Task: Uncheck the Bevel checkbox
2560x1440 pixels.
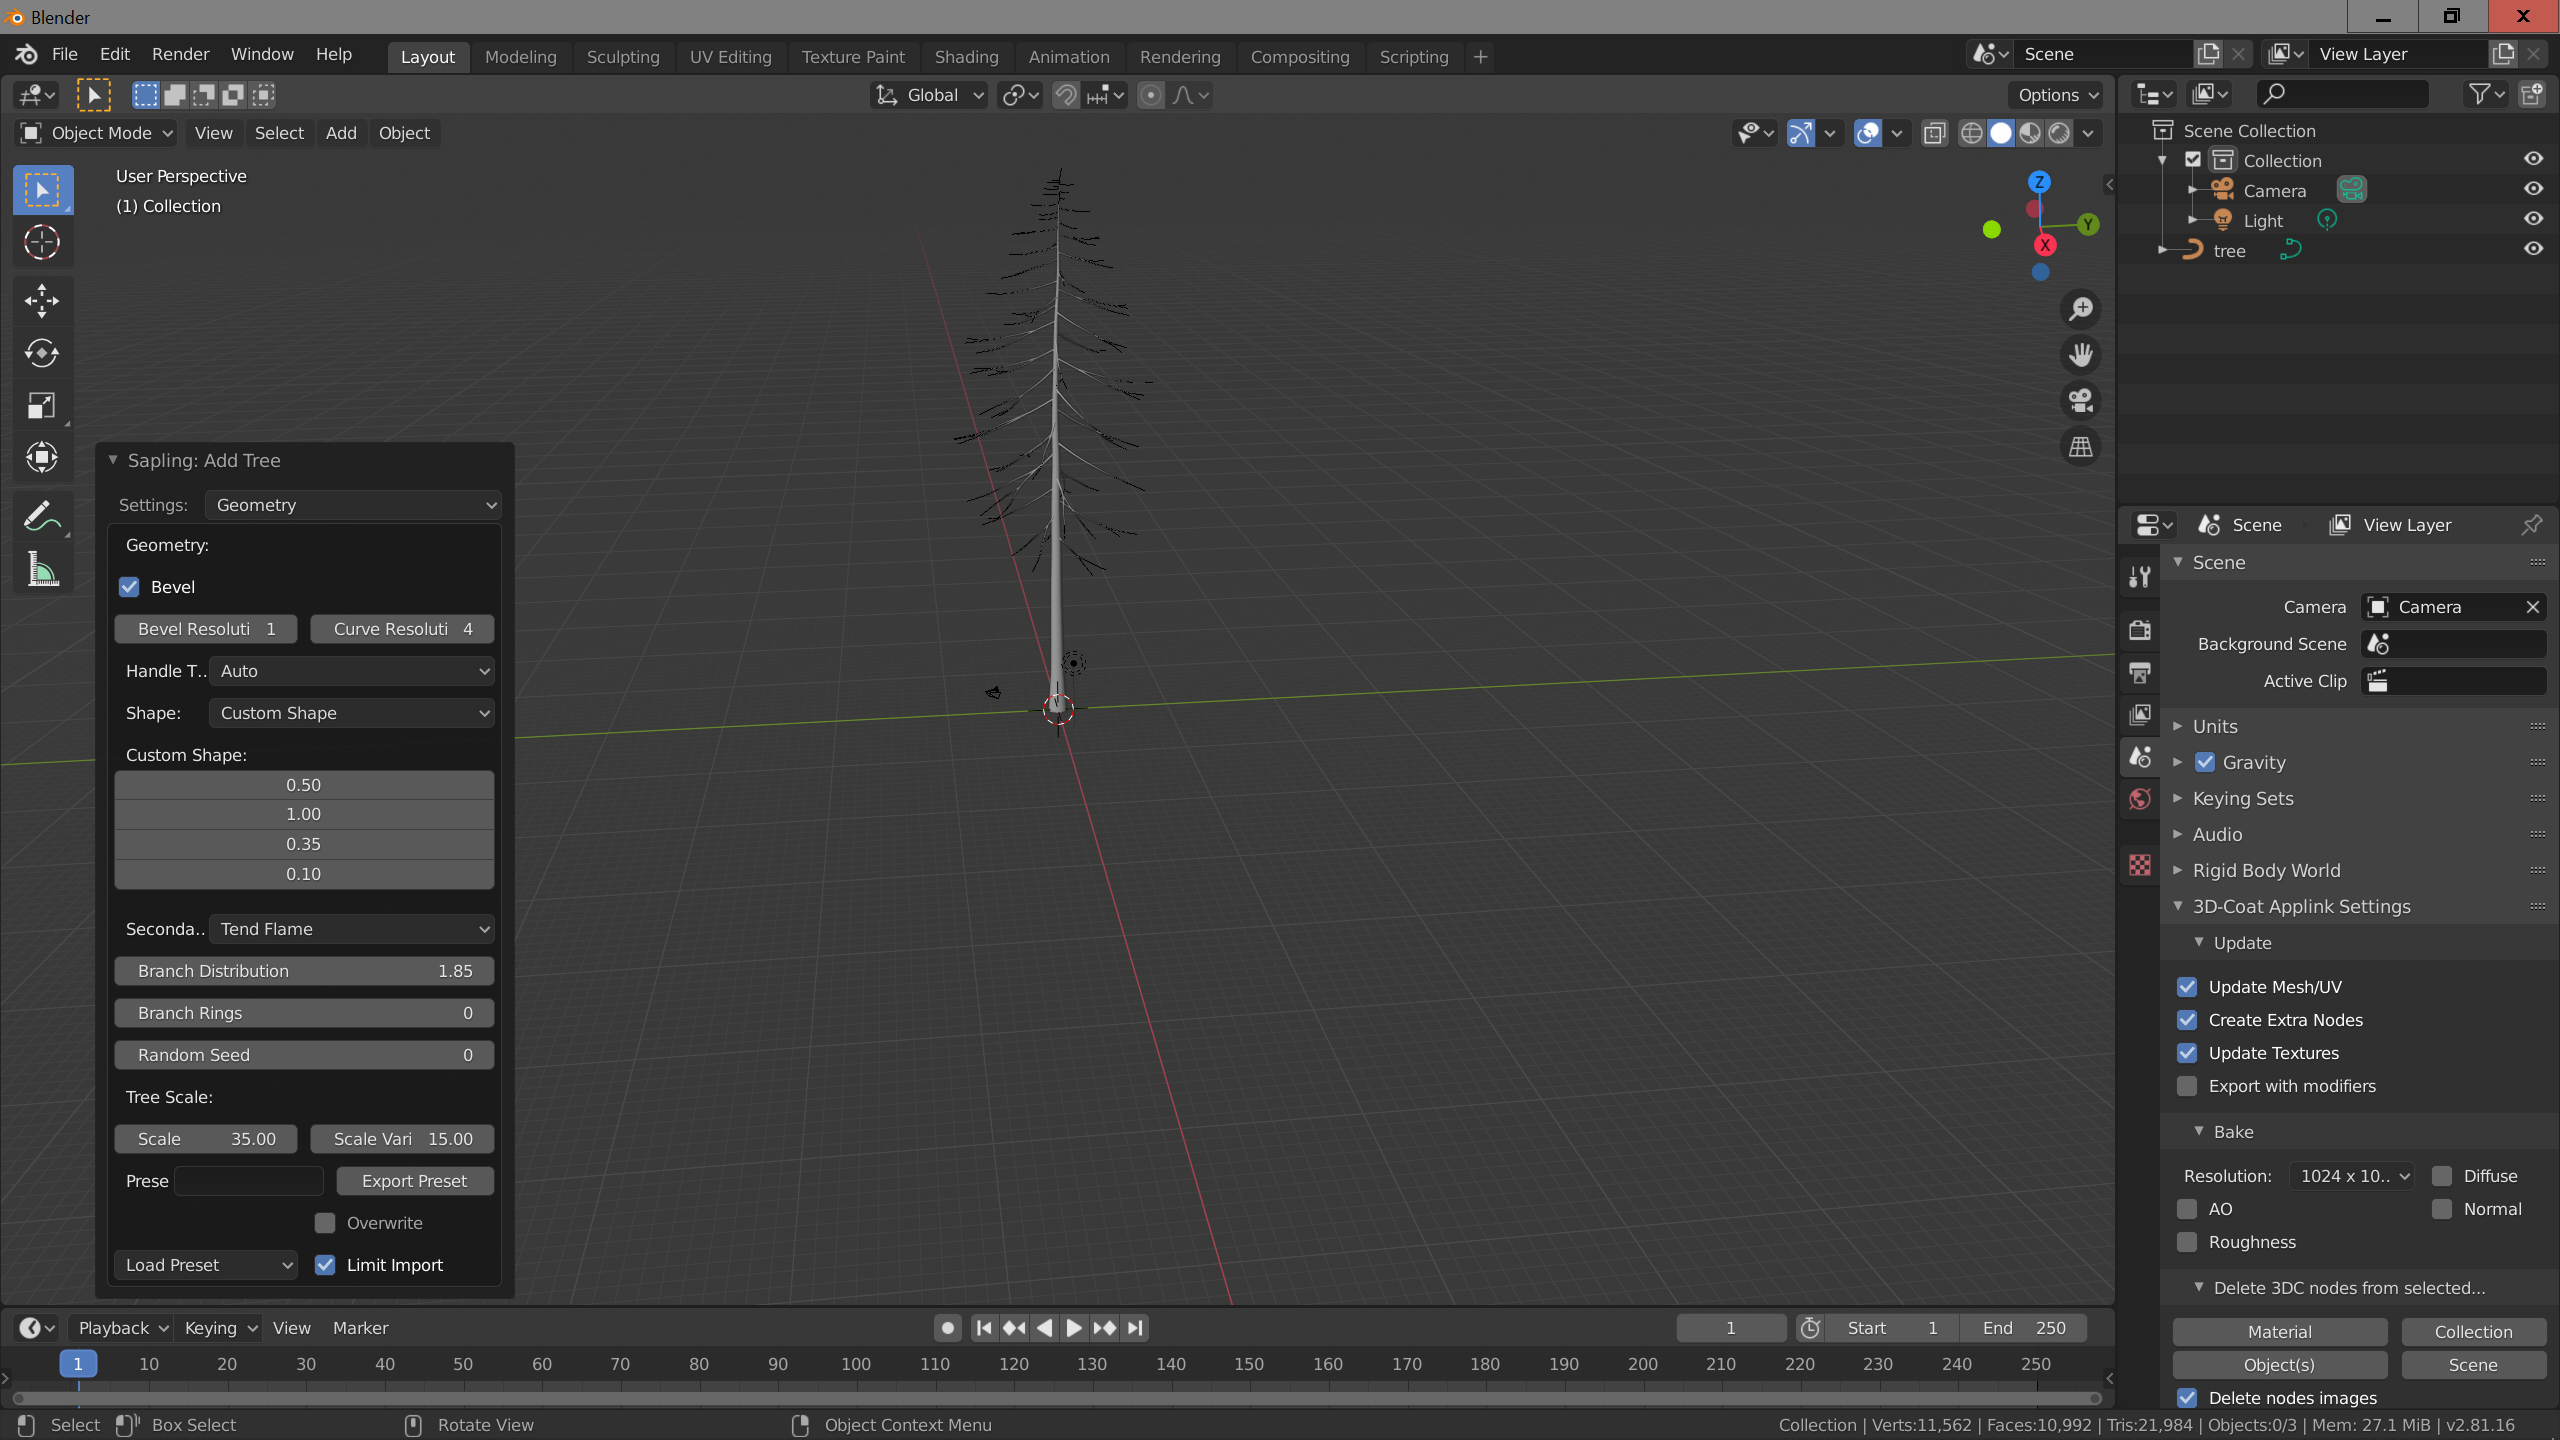Action: (x=129, y=587)
